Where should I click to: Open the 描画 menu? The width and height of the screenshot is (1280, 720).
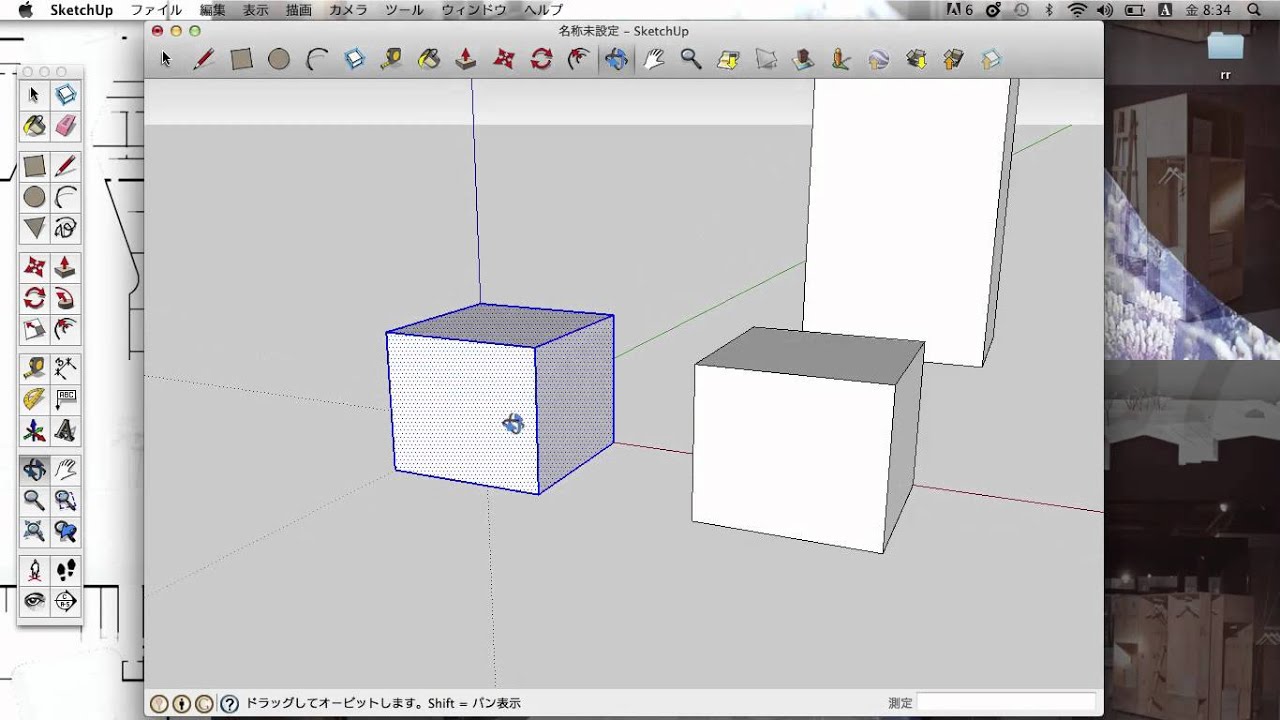pyautogui.click(x=298, y=10)
